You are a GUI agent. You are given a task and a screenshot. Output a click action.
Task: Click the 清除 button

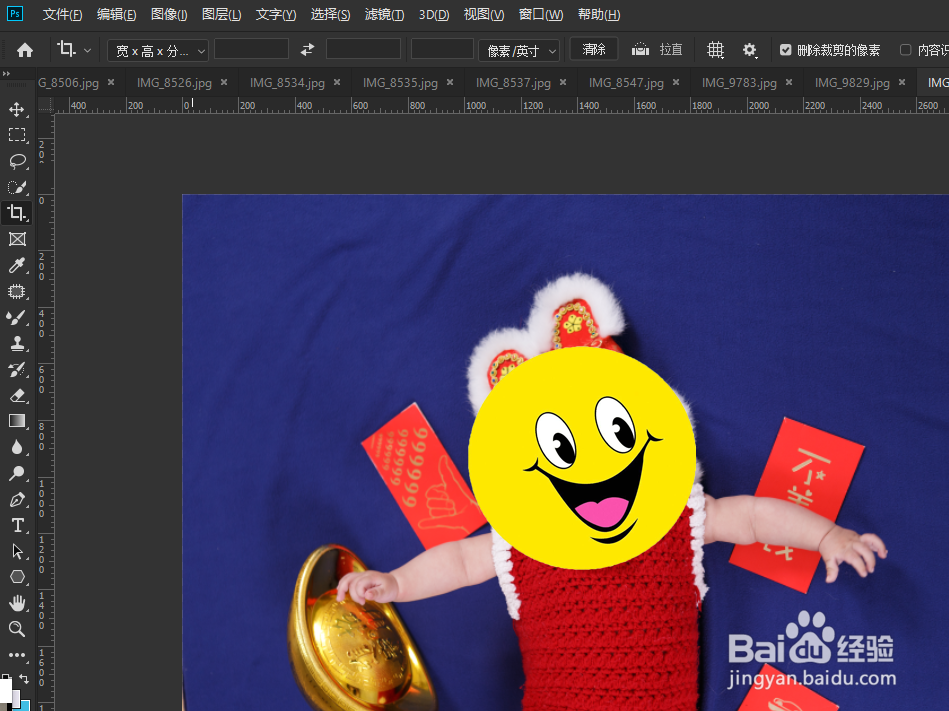[594, 49]
